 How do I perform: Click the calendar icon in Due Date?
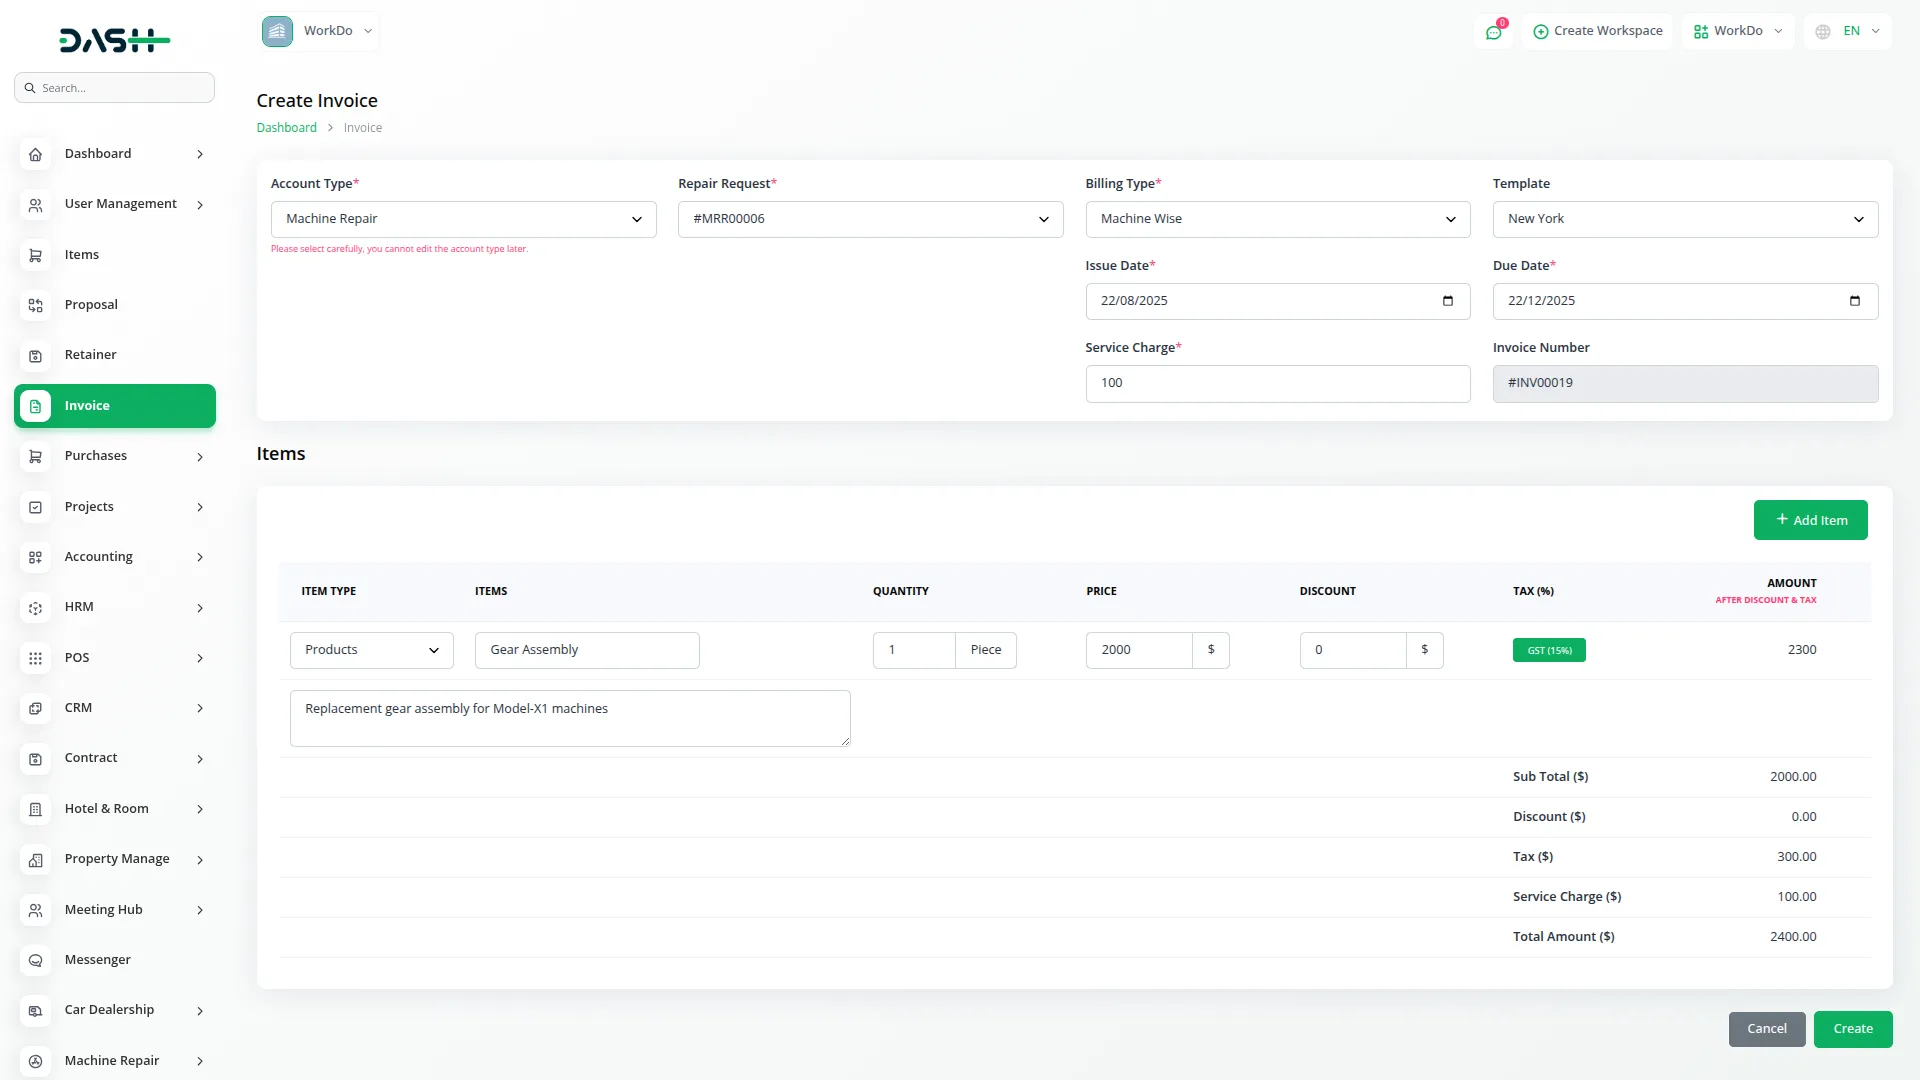(1854, 301)
